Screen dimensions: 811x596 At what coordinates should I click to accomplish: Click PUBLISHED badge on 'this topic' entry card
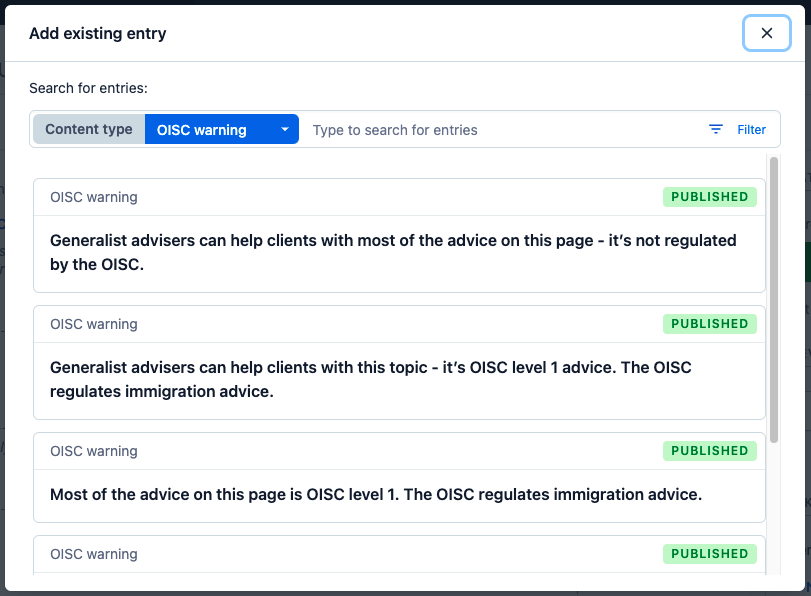click(710, 324)
